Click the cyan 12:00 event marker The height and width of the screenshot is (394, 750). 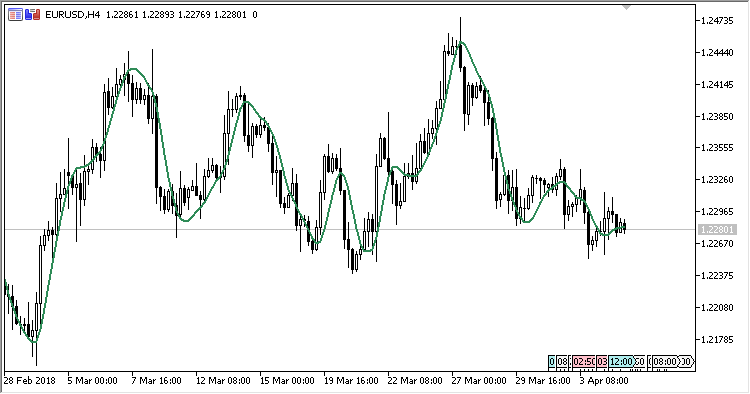click(x=621, y=361)
